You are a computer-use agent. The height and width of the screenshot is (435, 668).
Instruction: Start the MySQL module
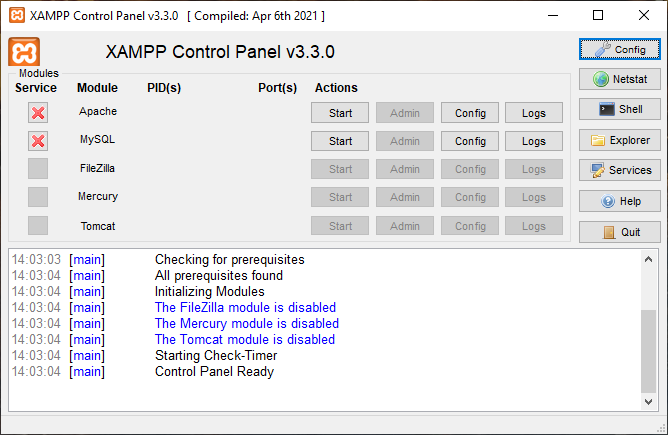340,141
